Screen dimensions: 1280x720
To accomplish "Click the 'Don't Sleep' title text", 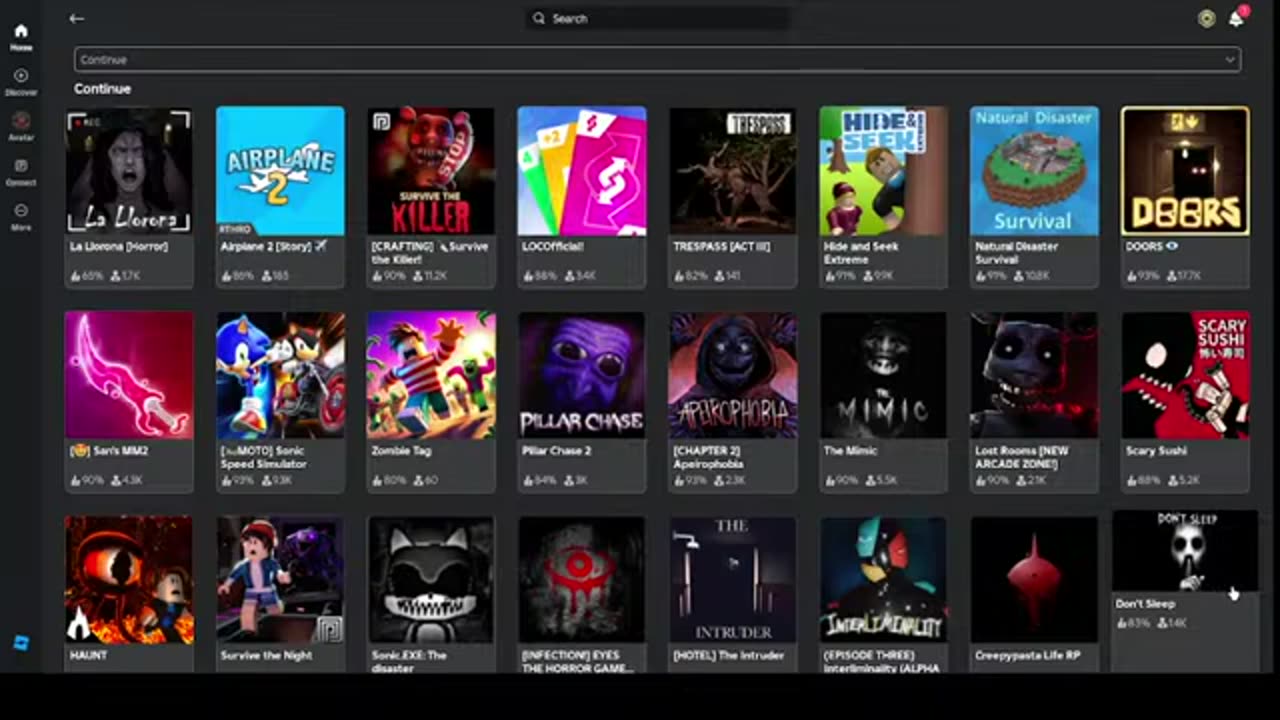I will tap(1145, 604).
